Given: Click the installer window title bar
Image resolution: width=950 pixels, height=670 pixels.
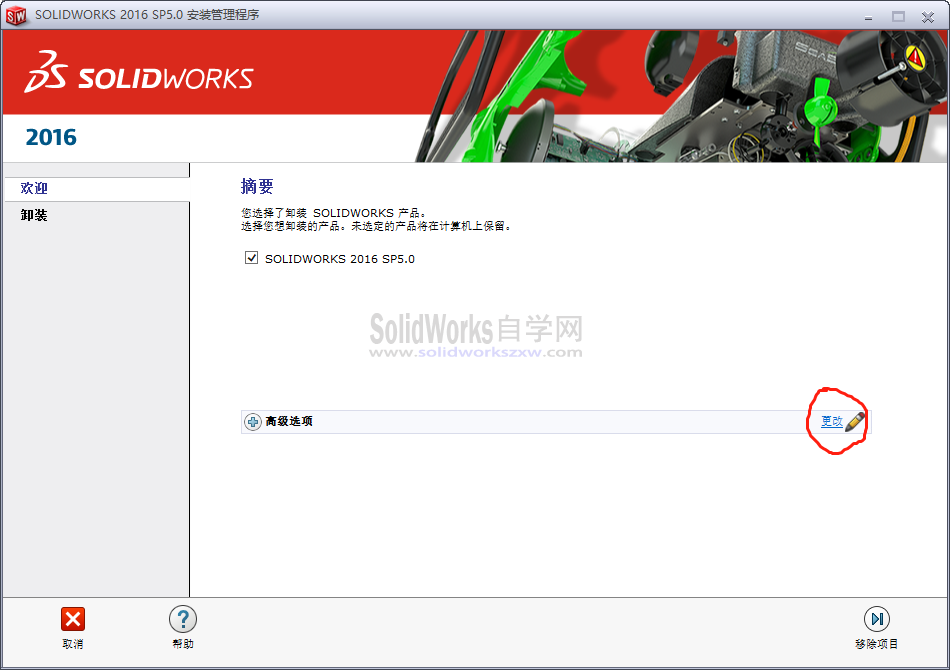Looking at the screenshot, I should point(450,15).
